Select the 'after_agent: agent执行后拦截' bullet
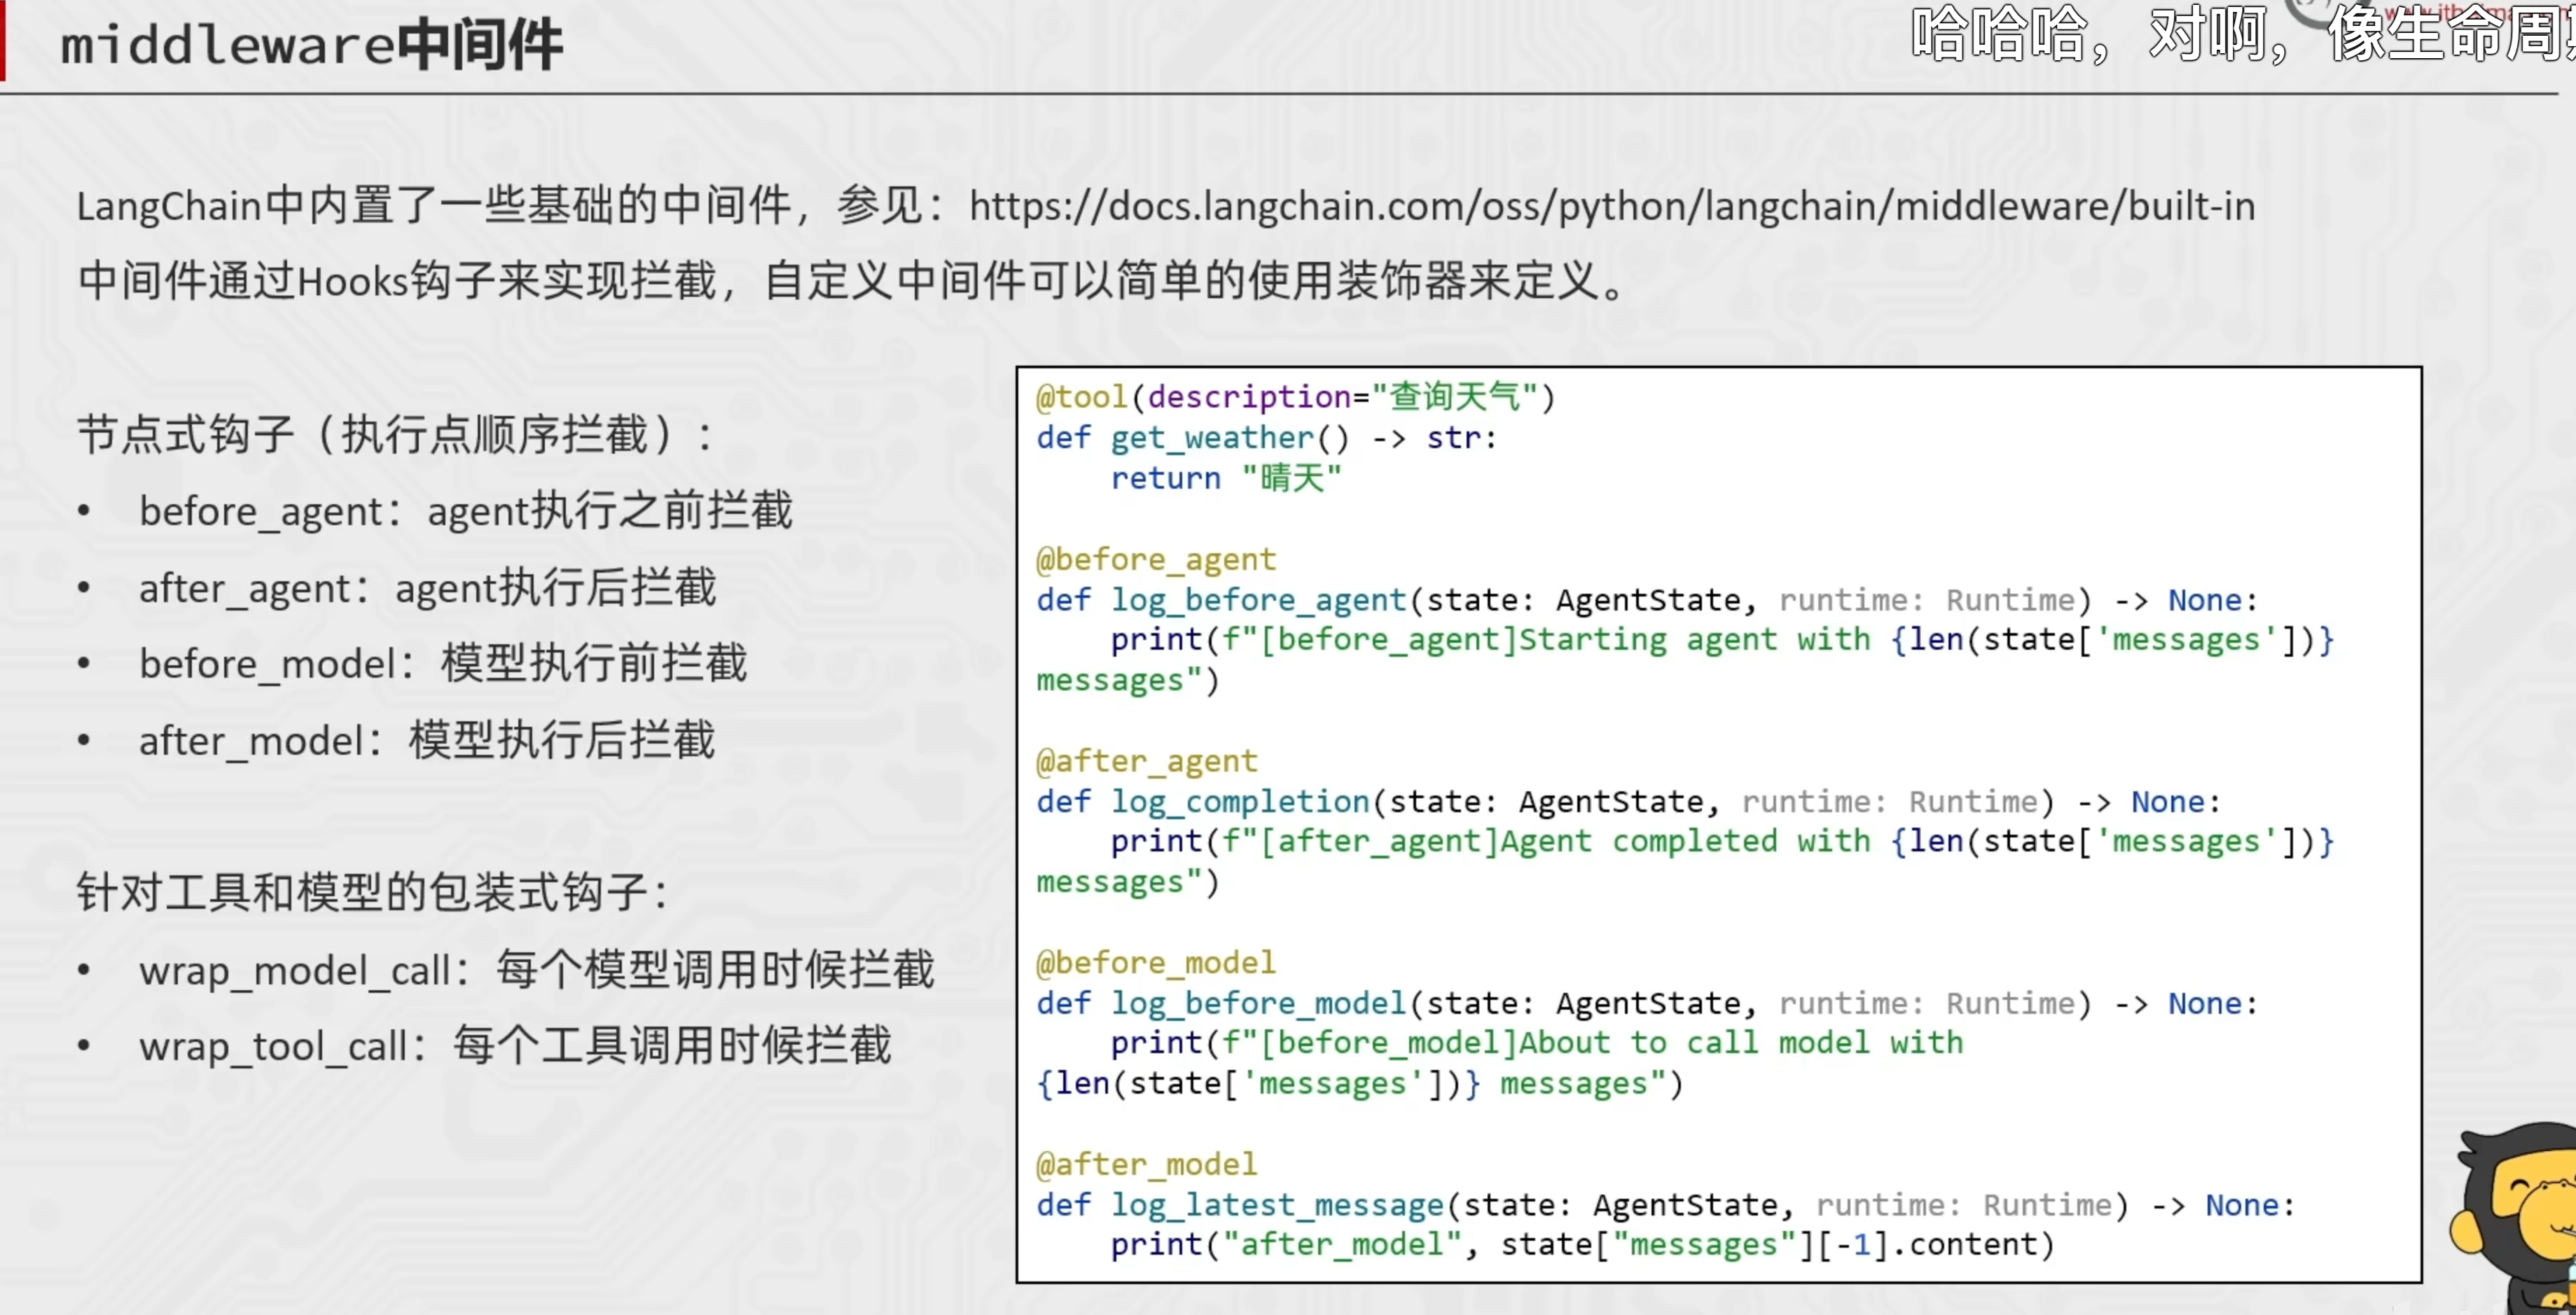2576x1315 pixels. pyautogui.click(x=428, y=588)
